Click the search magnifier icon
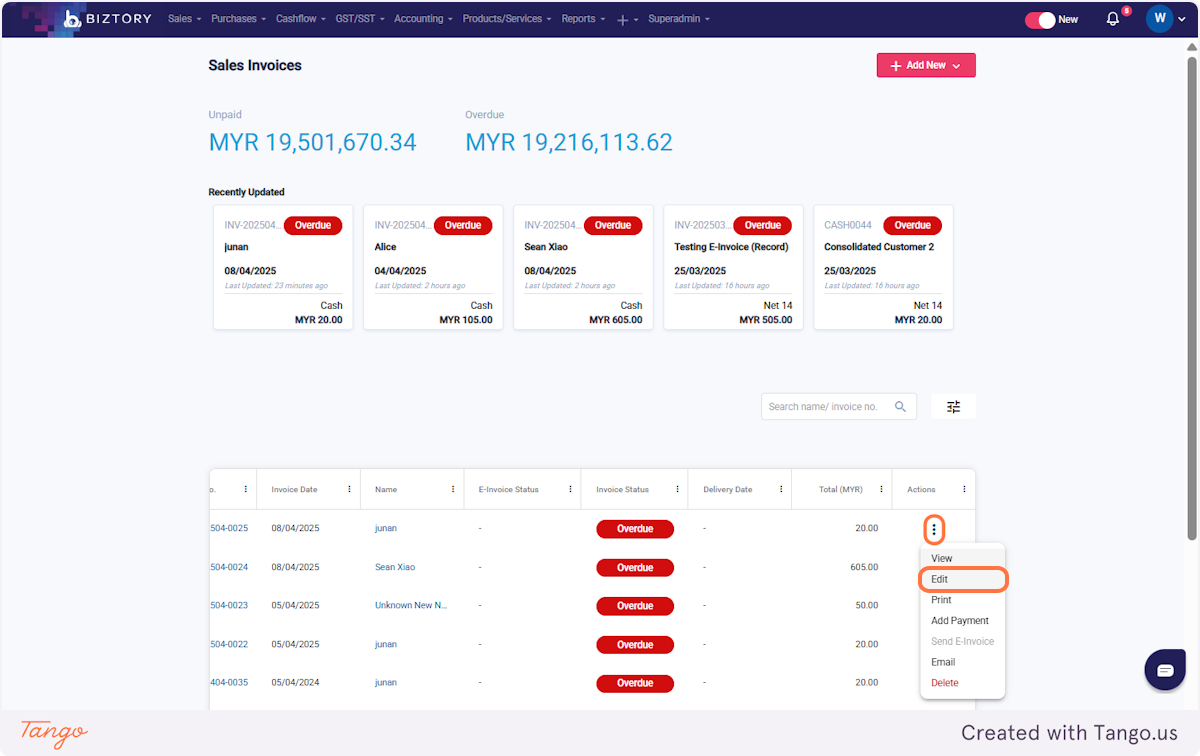Image resolution: width=1200 pixels, height=756 pixels. click(900, 406)
